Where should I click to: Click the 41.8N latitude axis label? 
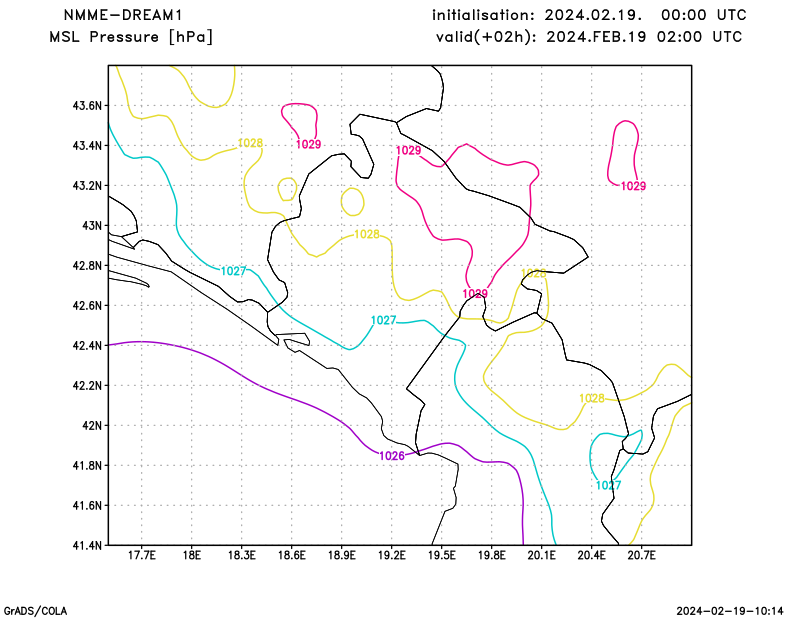pos(87,465)
